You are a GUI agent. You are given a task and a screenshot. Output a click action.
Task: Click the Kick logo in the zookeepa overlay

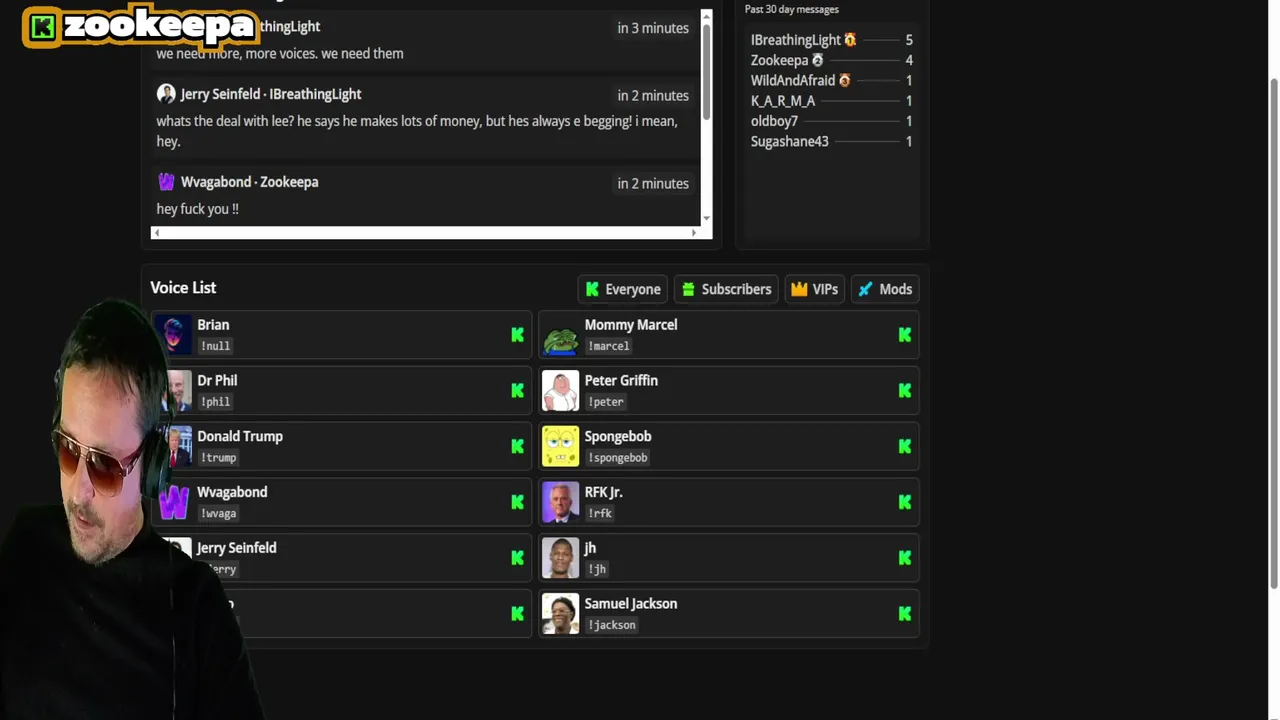pyautogui.click(x=42, y=28)
